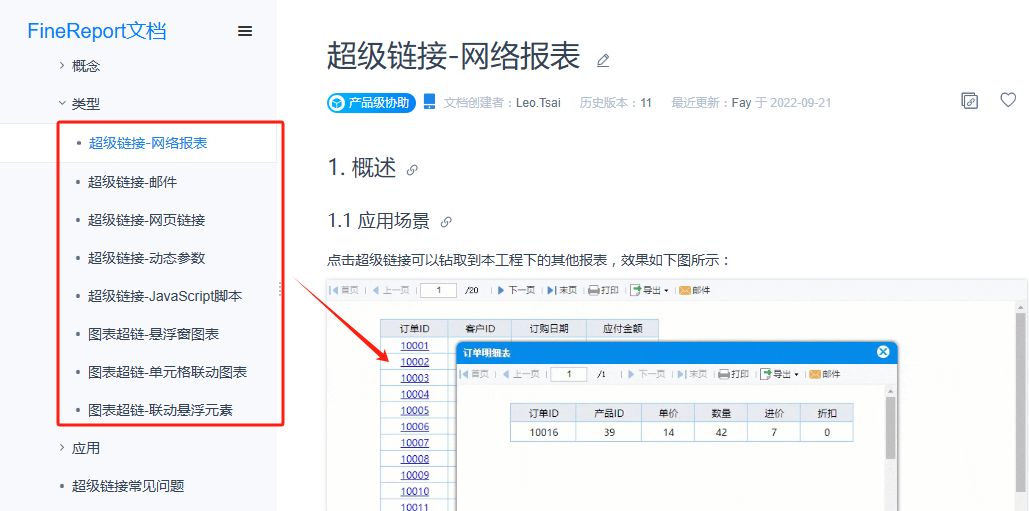This screenshot has height=511, width=1029.
Task: Click order ID link 10009
Action: [414, 476]
